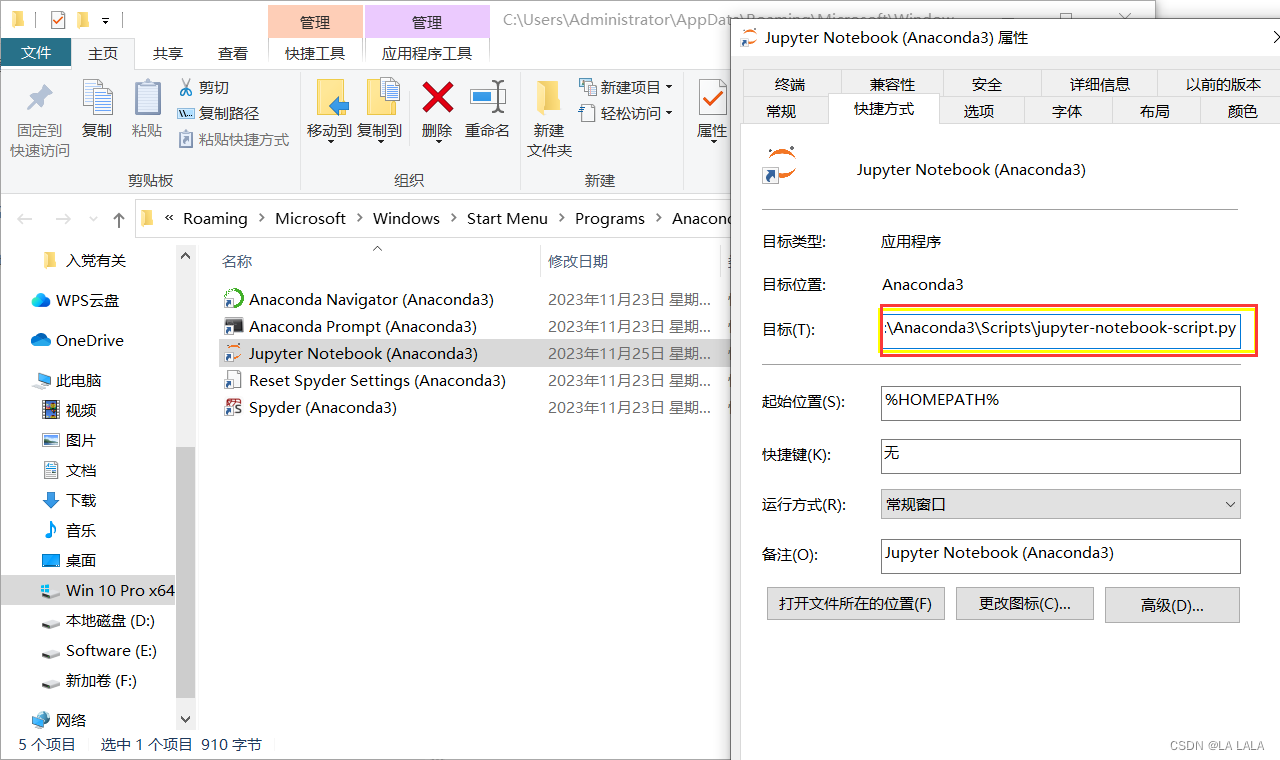
Task: Click quick access toolbar checkmark icon
Action: tap(57, 20)
